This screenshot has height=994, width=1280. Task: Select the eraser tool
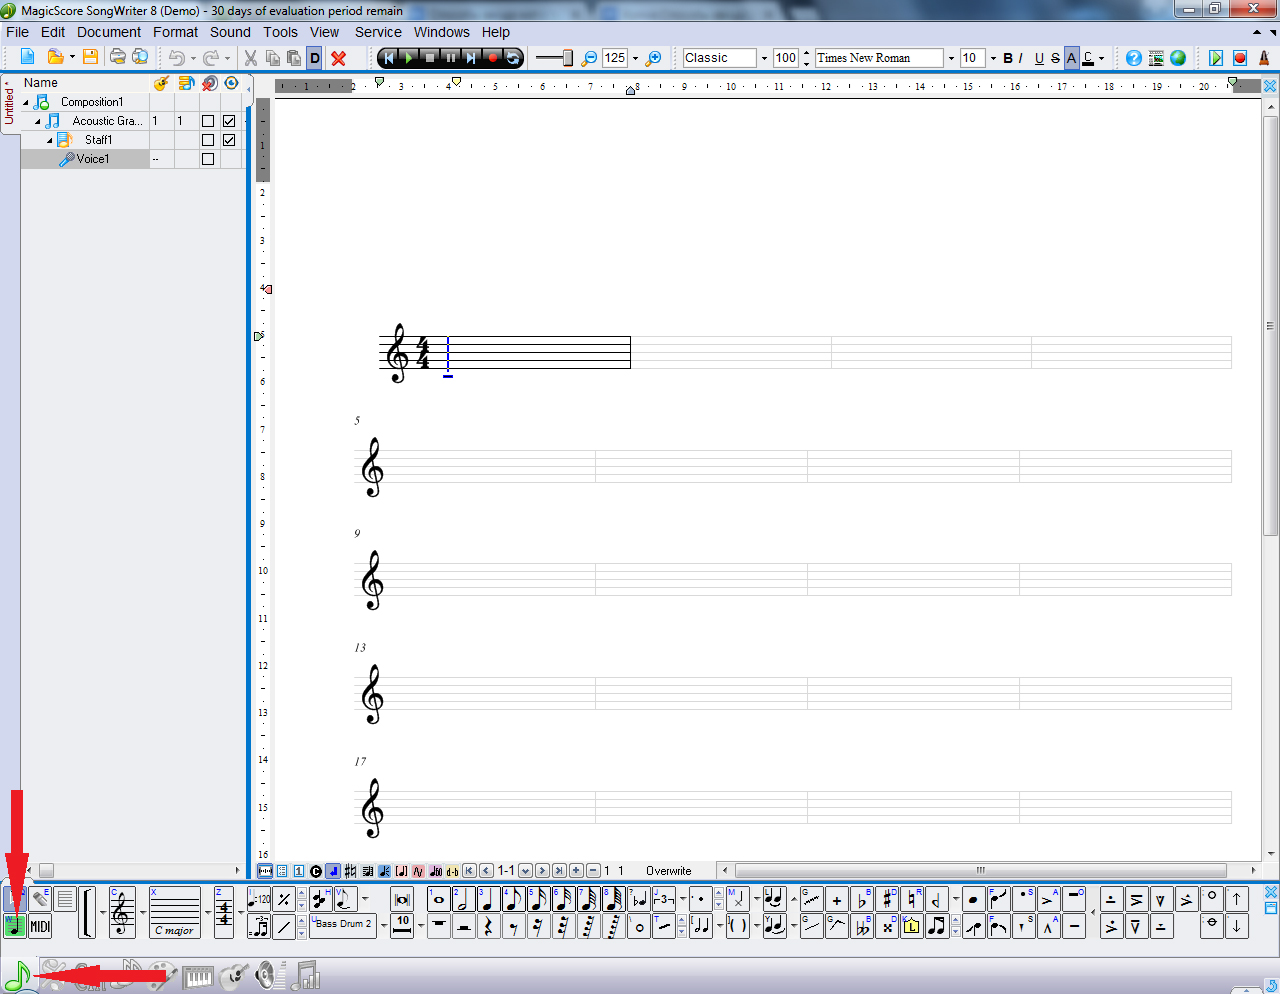pyautogui.click(x=40, y=899)
